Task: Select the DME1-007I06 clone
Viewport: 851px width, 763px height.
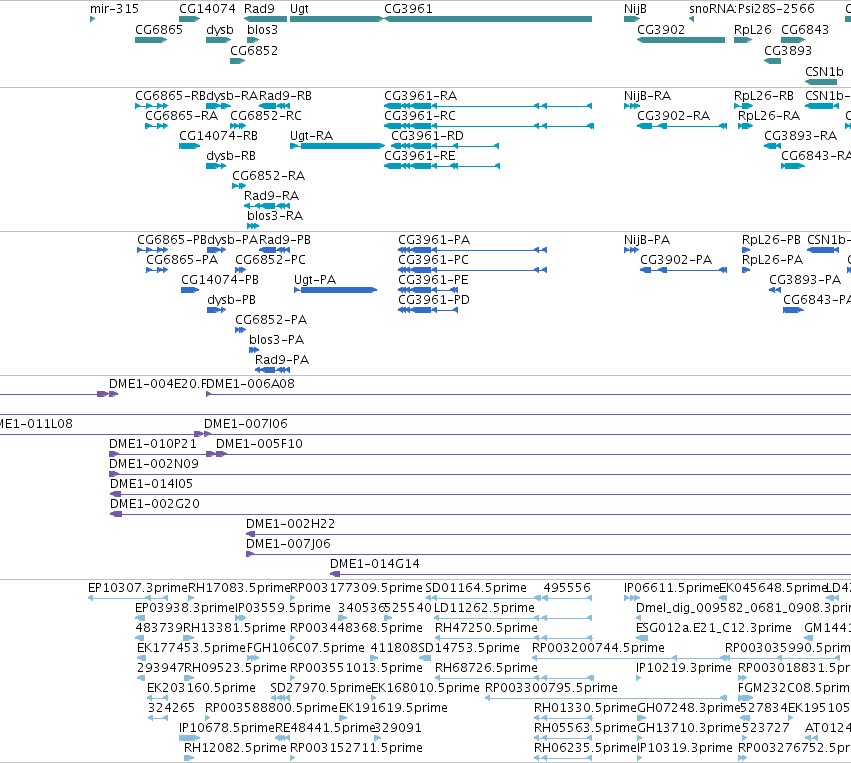Action: click(x=528, y=434)
